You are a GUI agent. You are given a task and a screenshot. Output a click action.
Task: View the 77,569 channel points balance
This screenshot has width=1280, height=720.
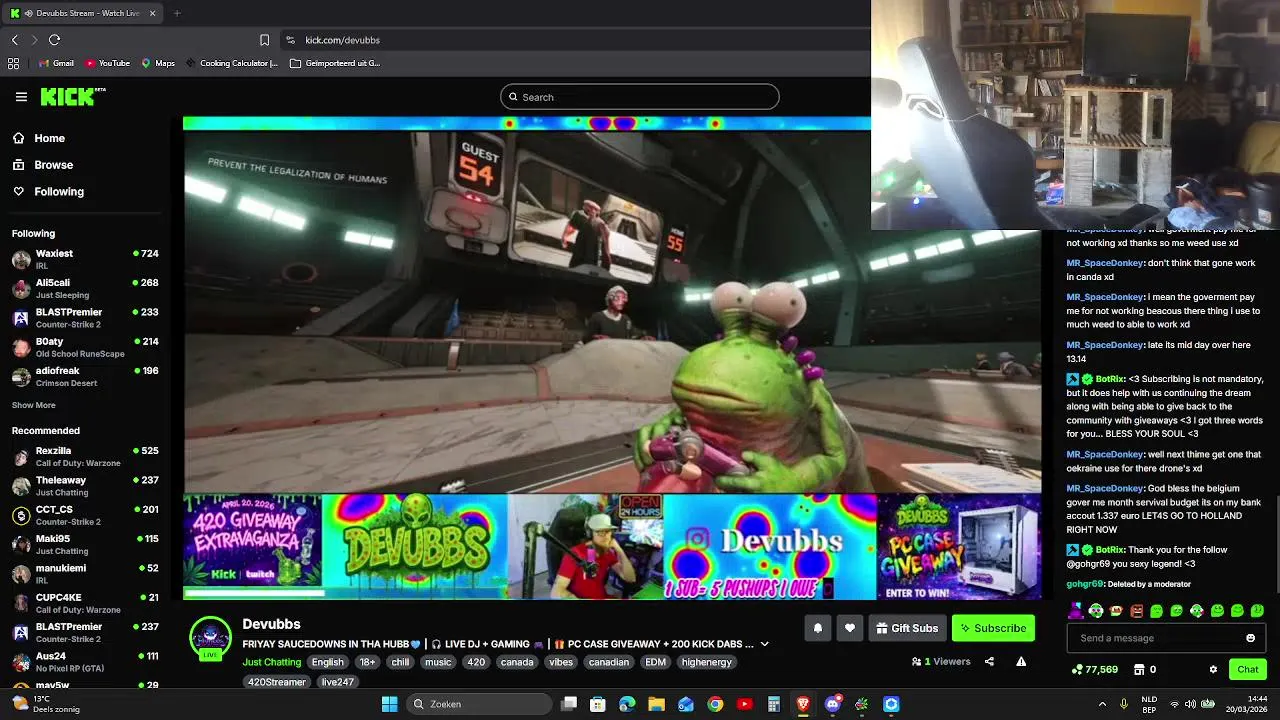coord(1095,669)
